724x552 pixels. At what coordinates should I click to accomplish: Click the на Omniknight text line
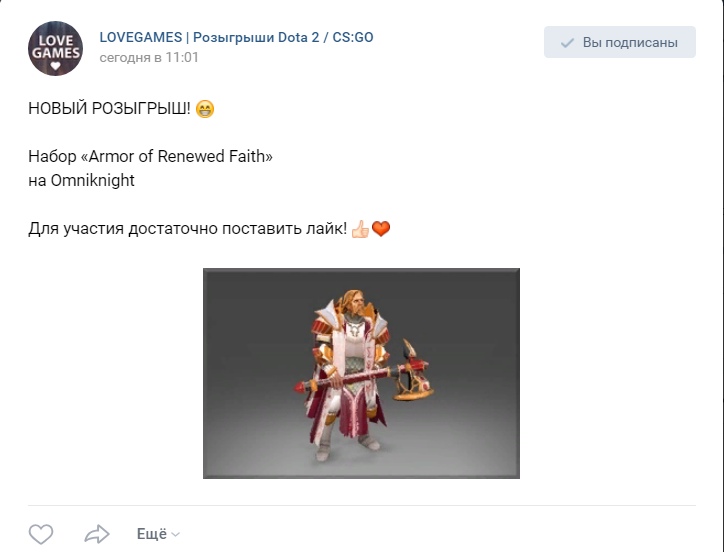pyautogui.click(x=81, y=181)
